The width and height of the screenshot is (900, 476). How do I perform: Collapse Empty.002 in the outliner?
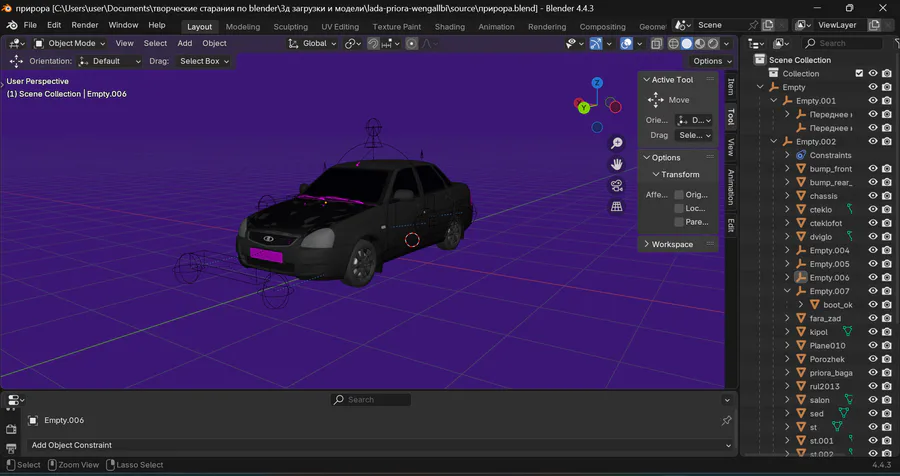pyautogui.click(x=774, y=141)
